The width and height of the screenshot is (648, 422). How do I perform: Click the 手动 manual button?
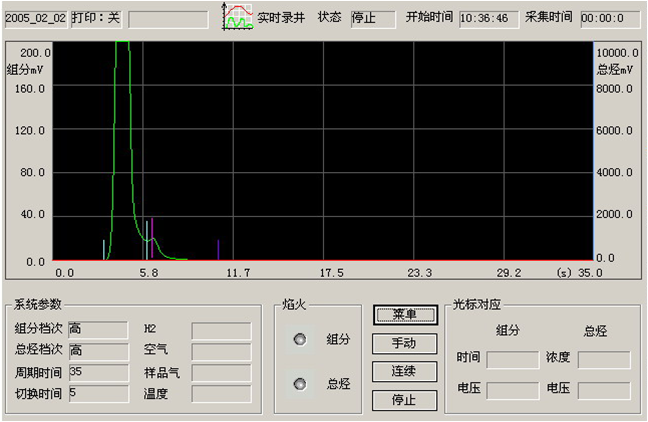coord(405,343)
